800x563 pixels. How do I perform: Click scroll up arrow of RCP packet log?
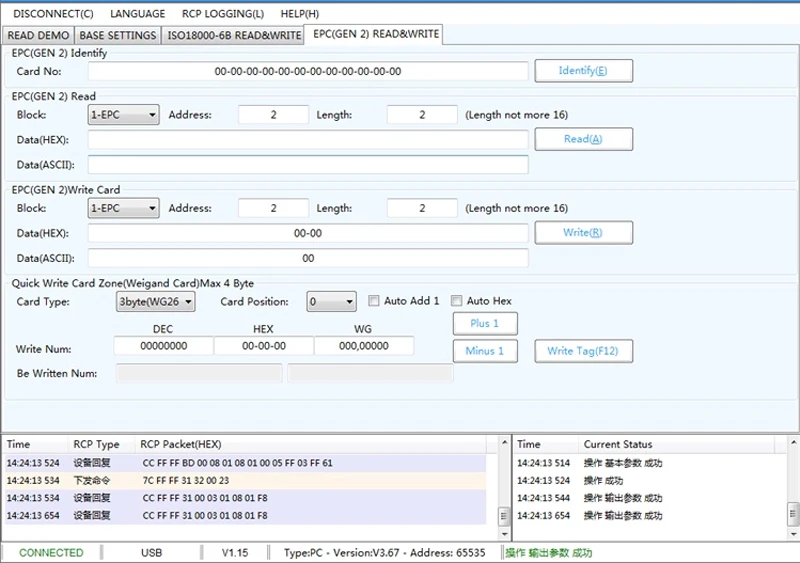click(x=504, y=443)
